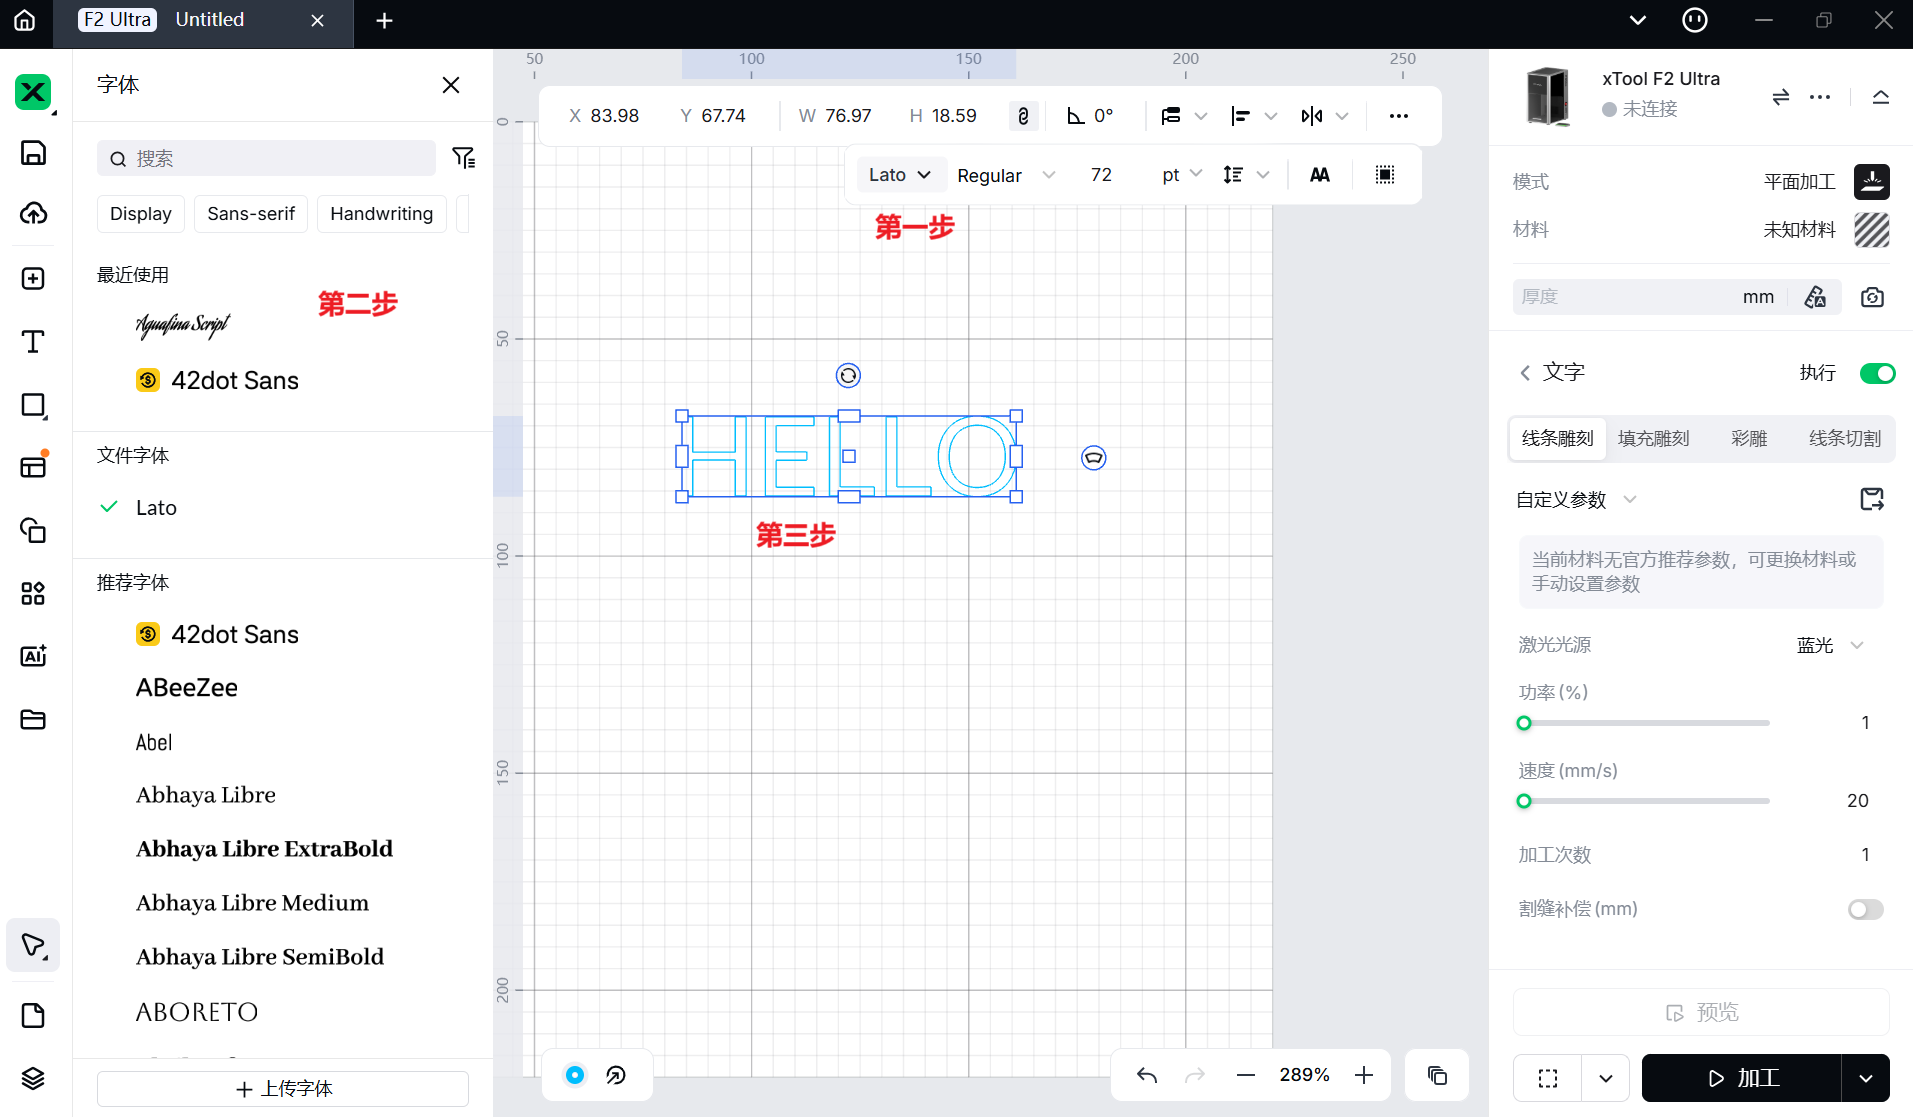Select the Handwriting font category
The width and height of the screenshot is (1913, 1117).
[x=381, y=214]
